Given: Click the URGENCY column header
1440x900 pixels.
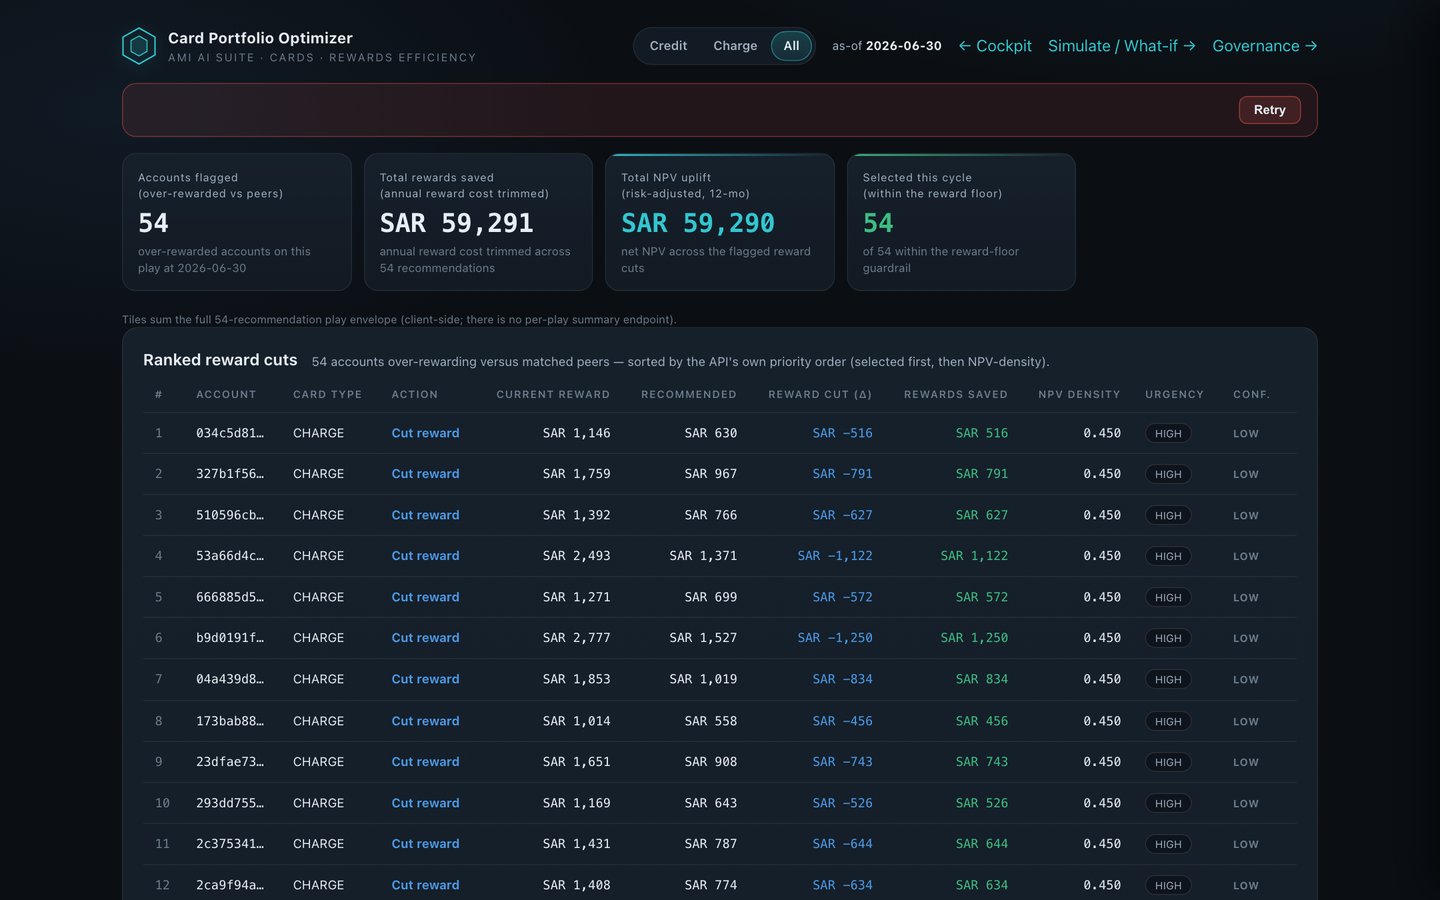Looking at the screenshot, I should [1174, 395].
